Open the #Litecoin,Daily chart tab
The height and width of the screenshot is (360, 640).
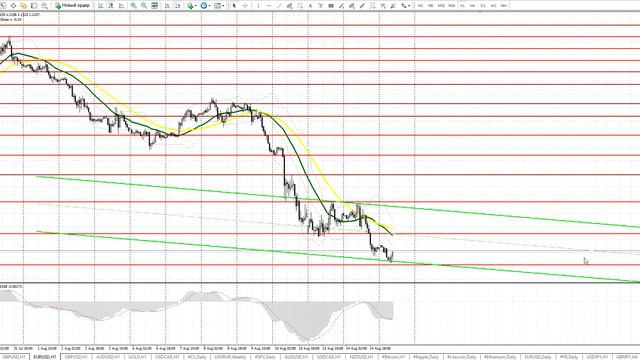pyautogui.click(x=461, y=357)
